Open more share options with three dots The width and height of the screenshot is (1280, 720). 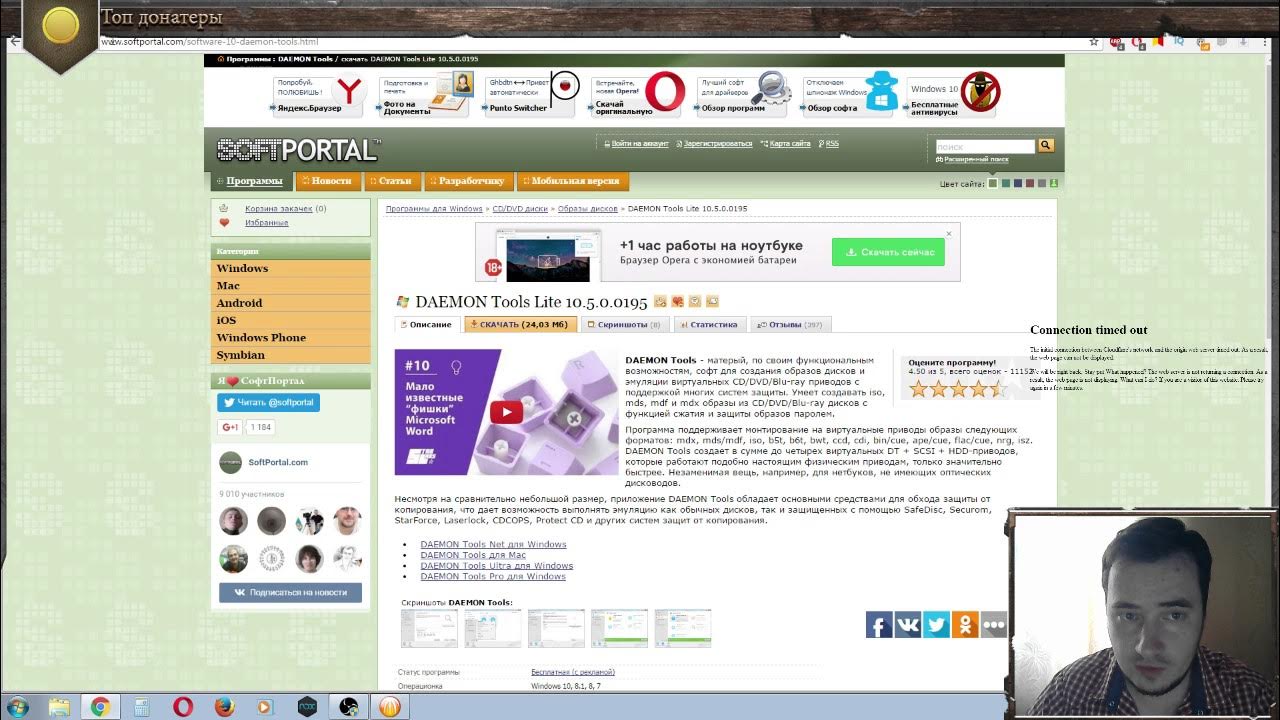point(993,624)
